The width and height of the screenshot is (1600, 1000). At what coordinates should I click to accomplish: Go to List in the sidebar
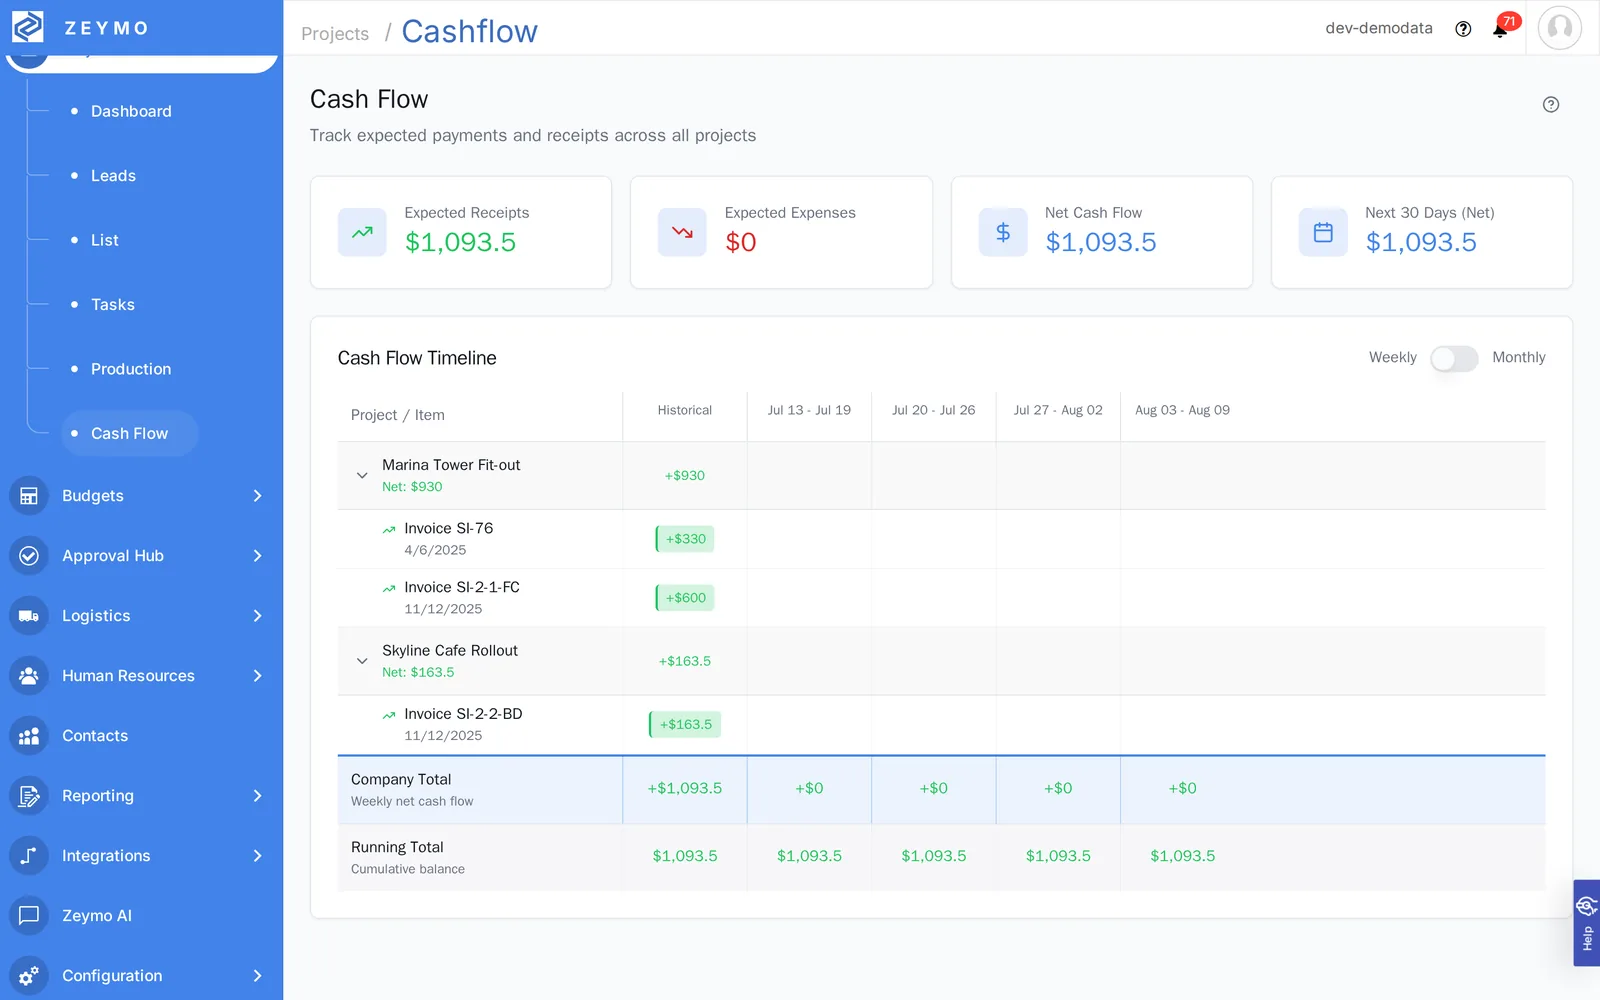tap(104, 240)
